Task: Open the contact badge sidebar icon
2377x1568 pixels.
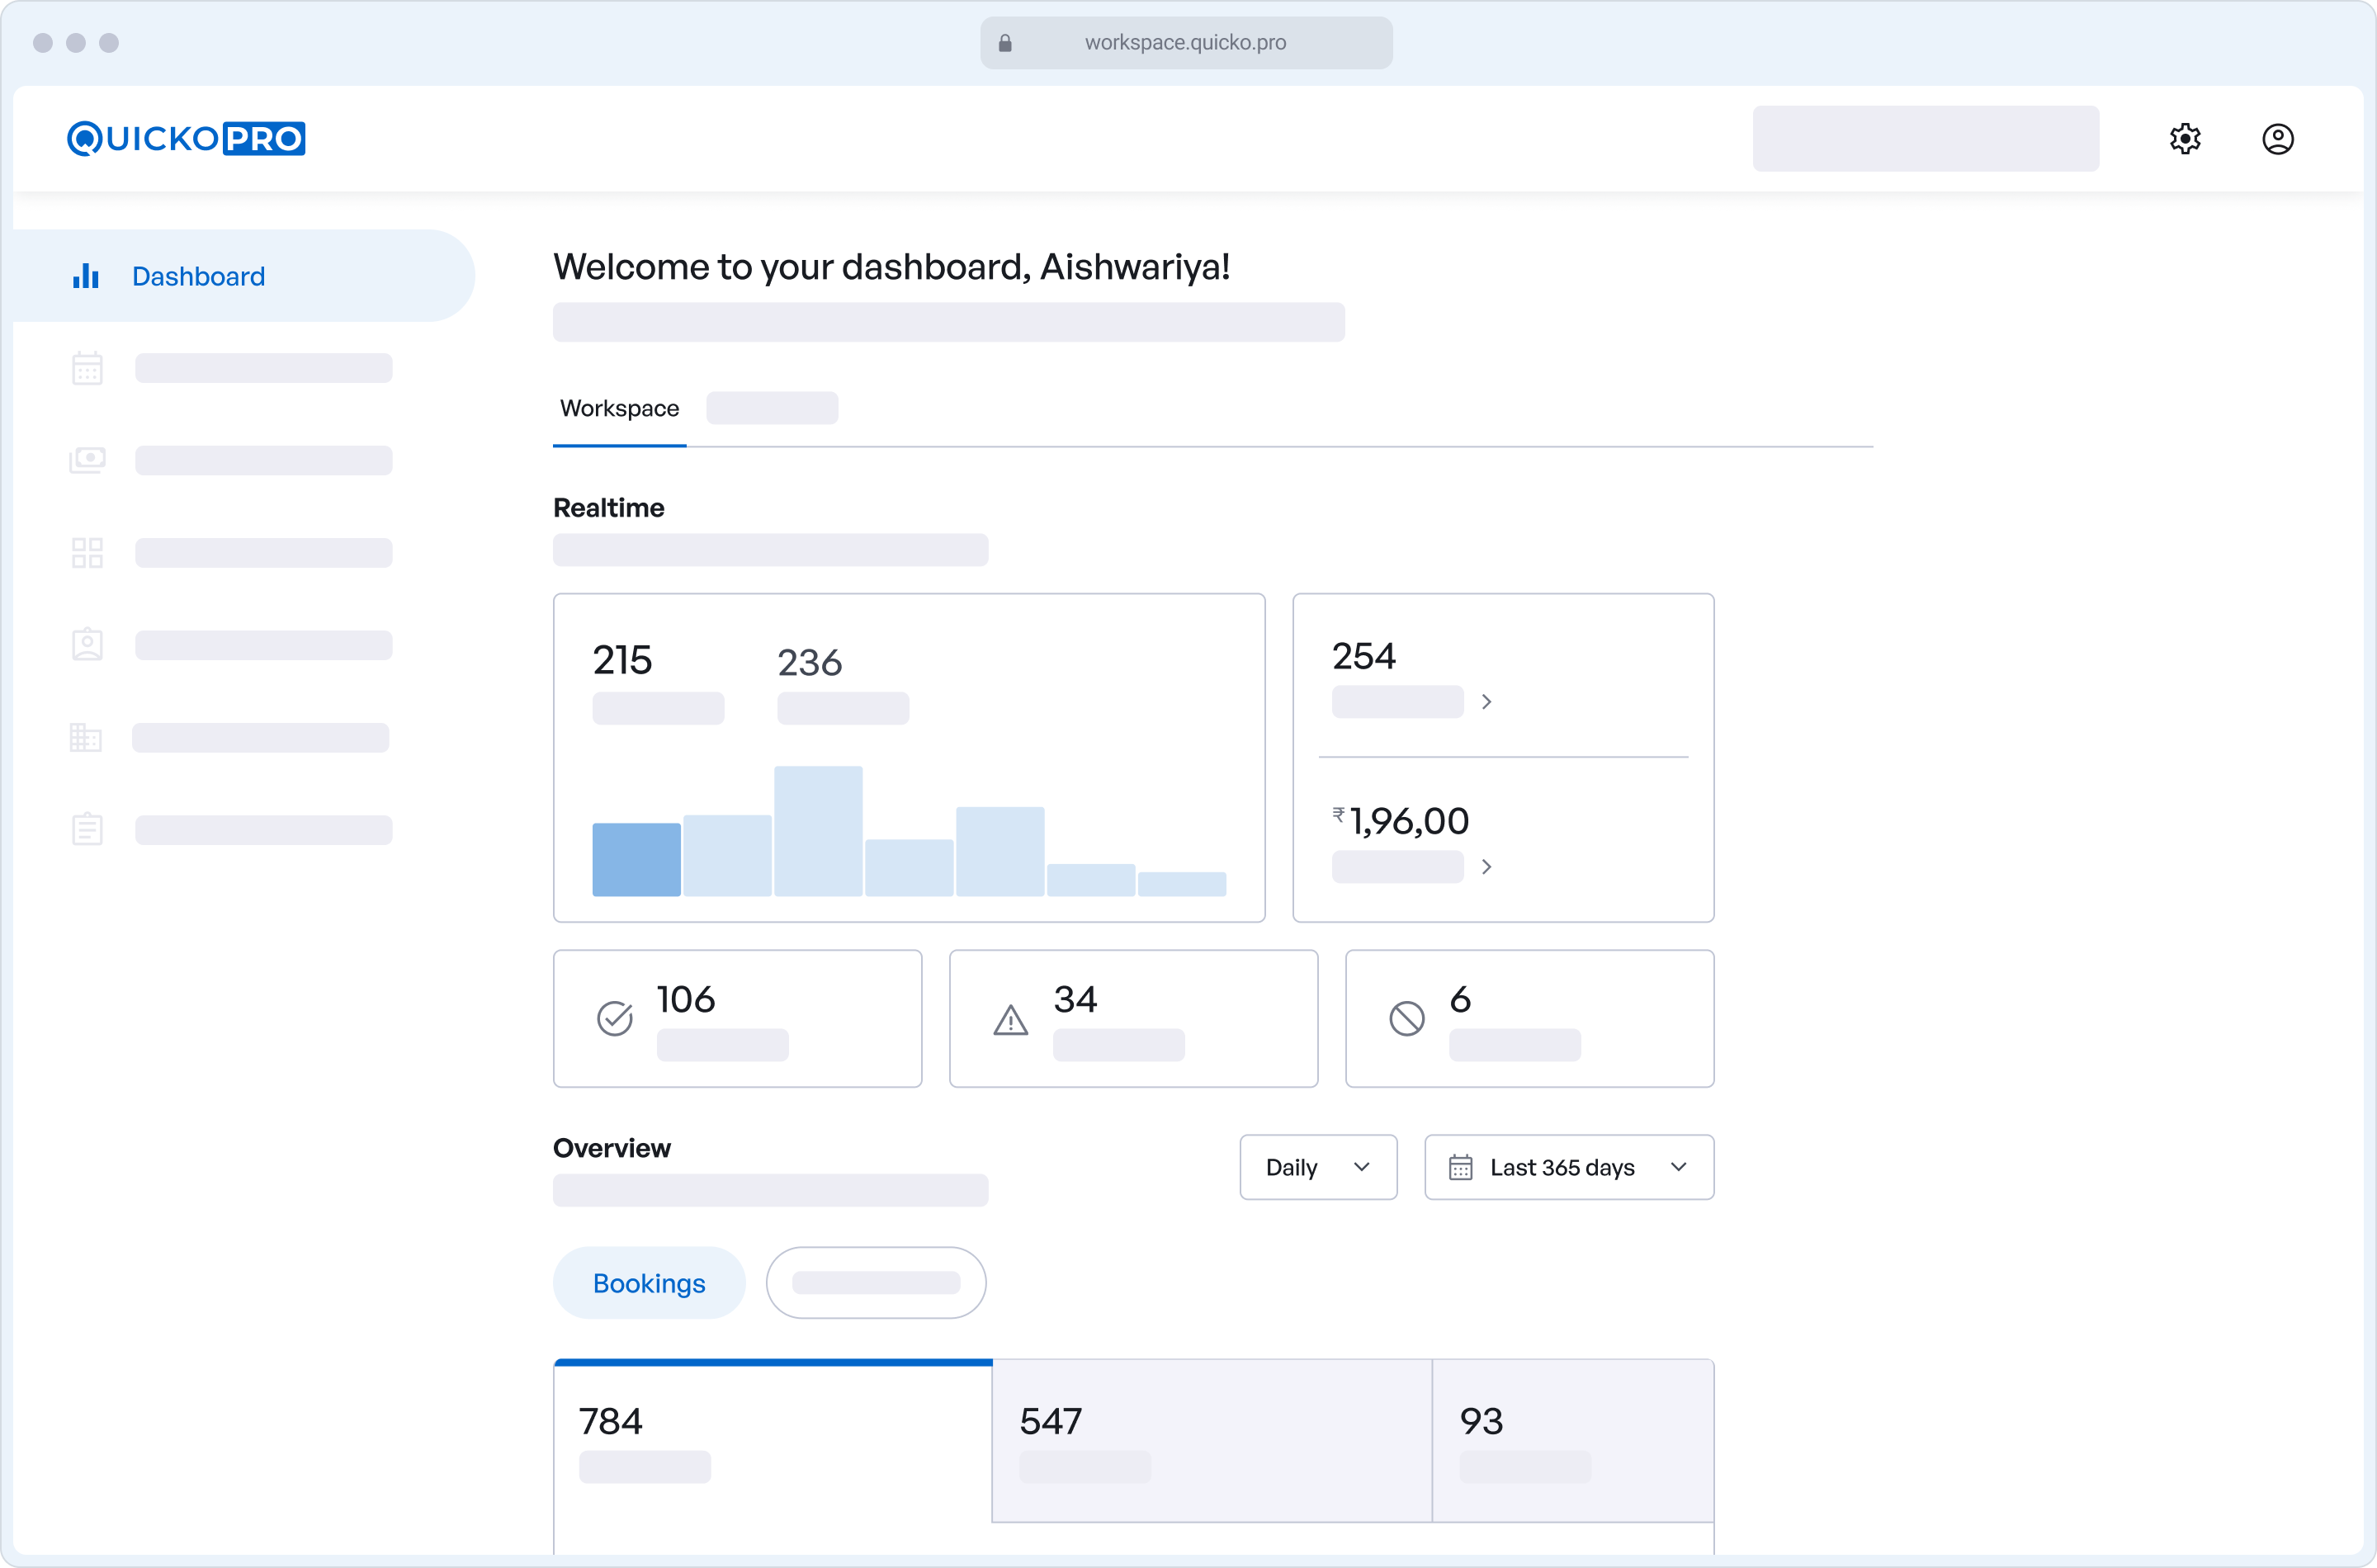Action: [x=87, y=644]
